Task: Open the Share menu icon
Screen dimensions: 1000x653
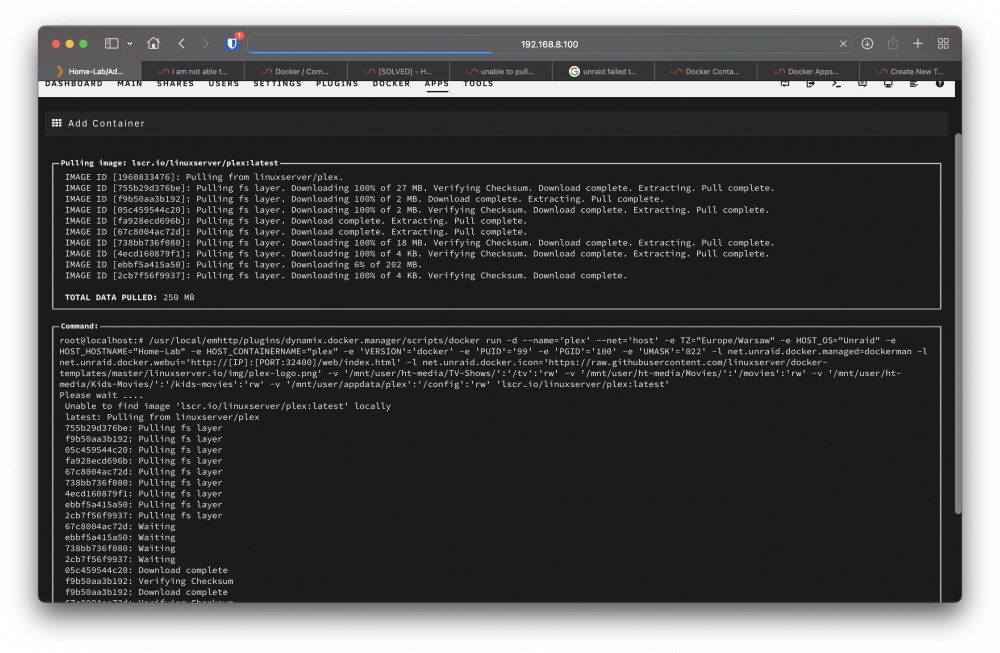Action: (x=893, y=43)
